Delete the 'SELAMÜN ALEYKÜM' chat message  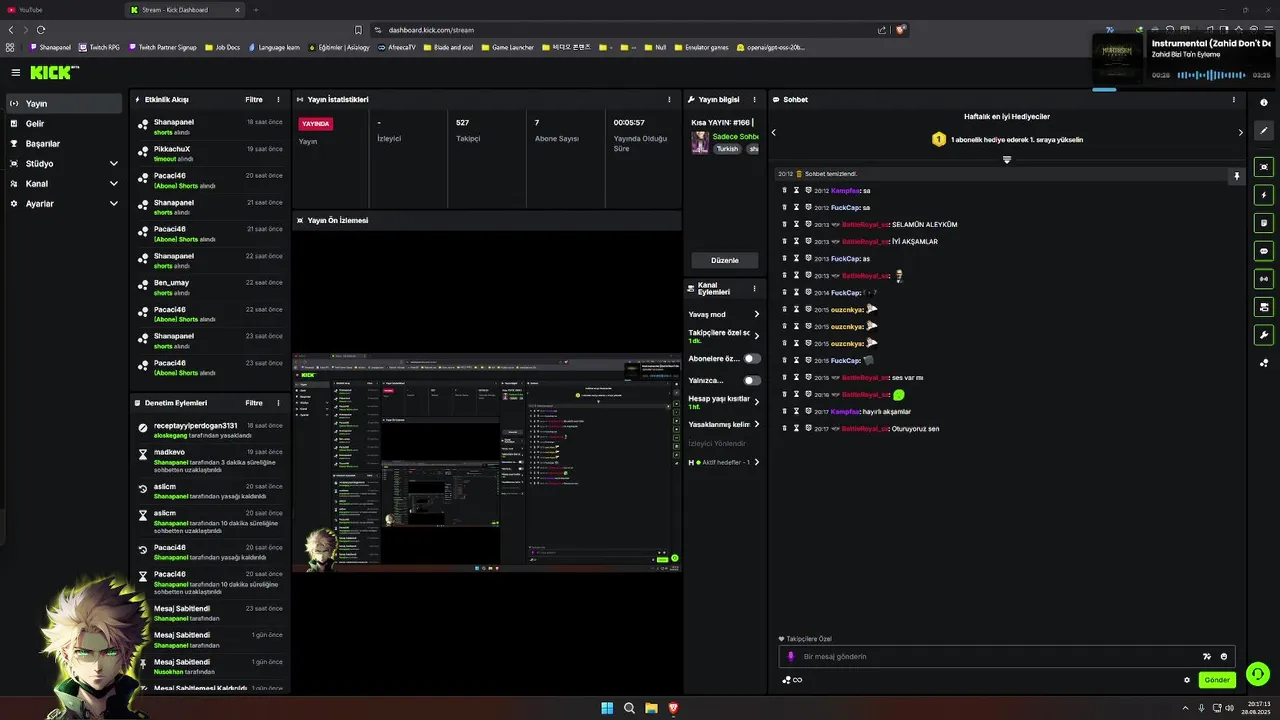coord(784,224)
